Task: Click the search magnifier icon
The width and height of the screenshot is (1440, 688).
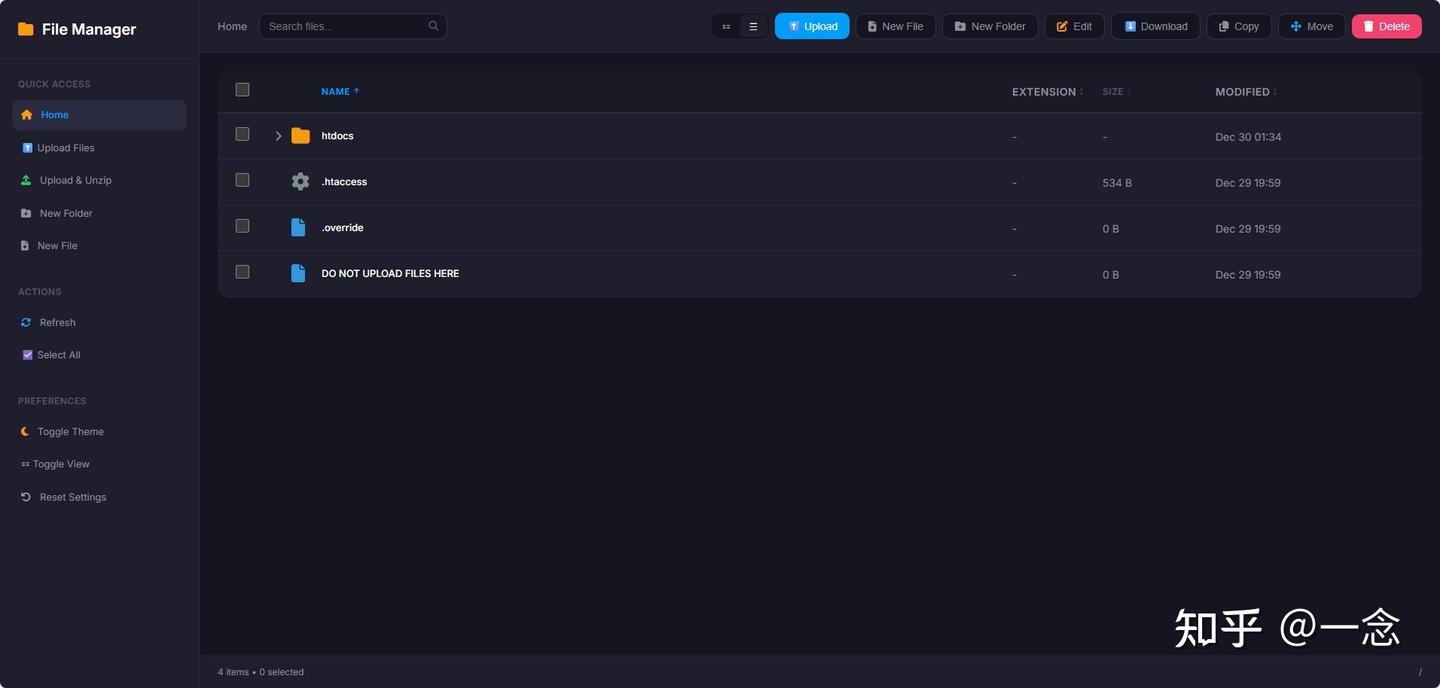Action: tap(433, 26)
